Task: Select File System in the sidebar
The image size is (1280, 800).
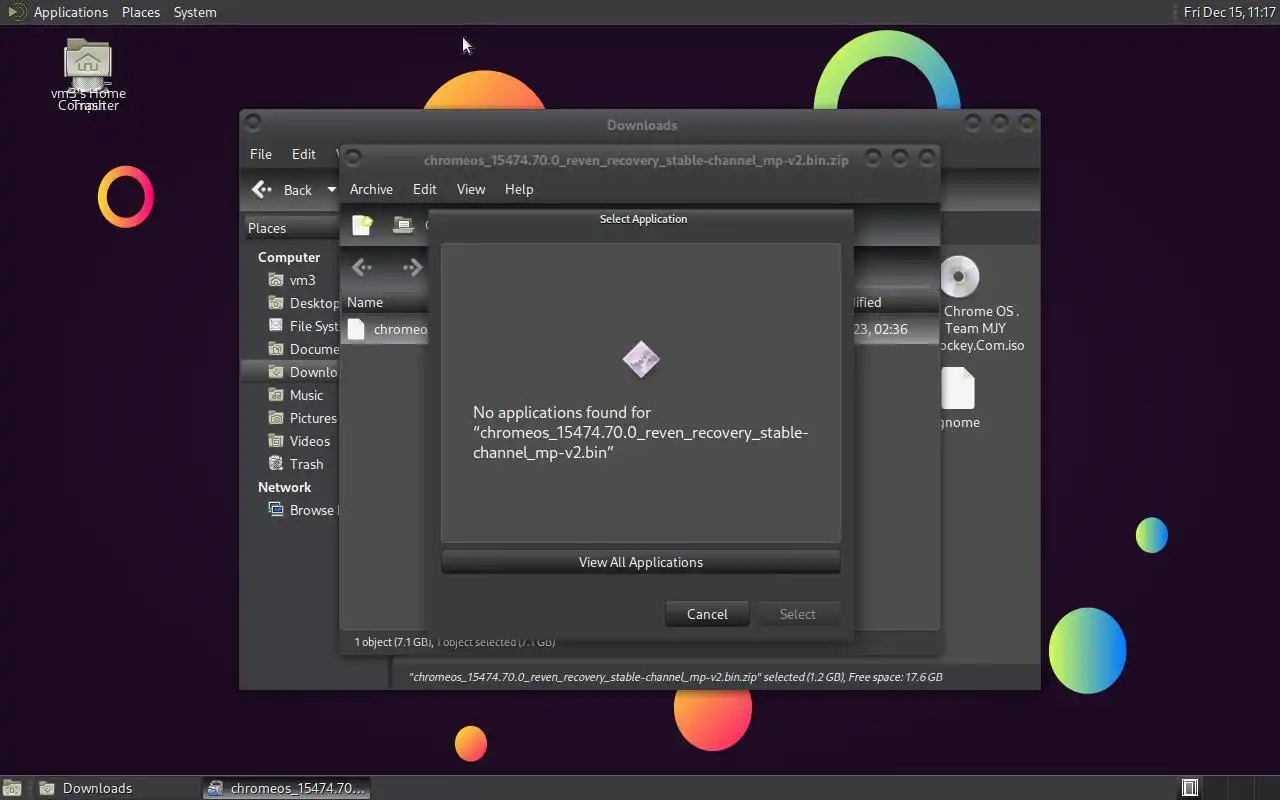Action: (303, 326)
